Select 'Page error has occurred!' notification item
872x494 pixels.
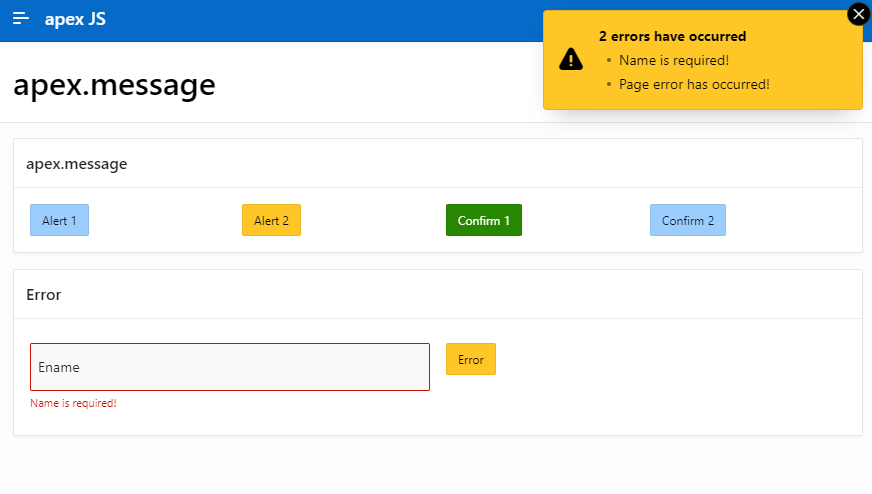(x=694, y=84)
